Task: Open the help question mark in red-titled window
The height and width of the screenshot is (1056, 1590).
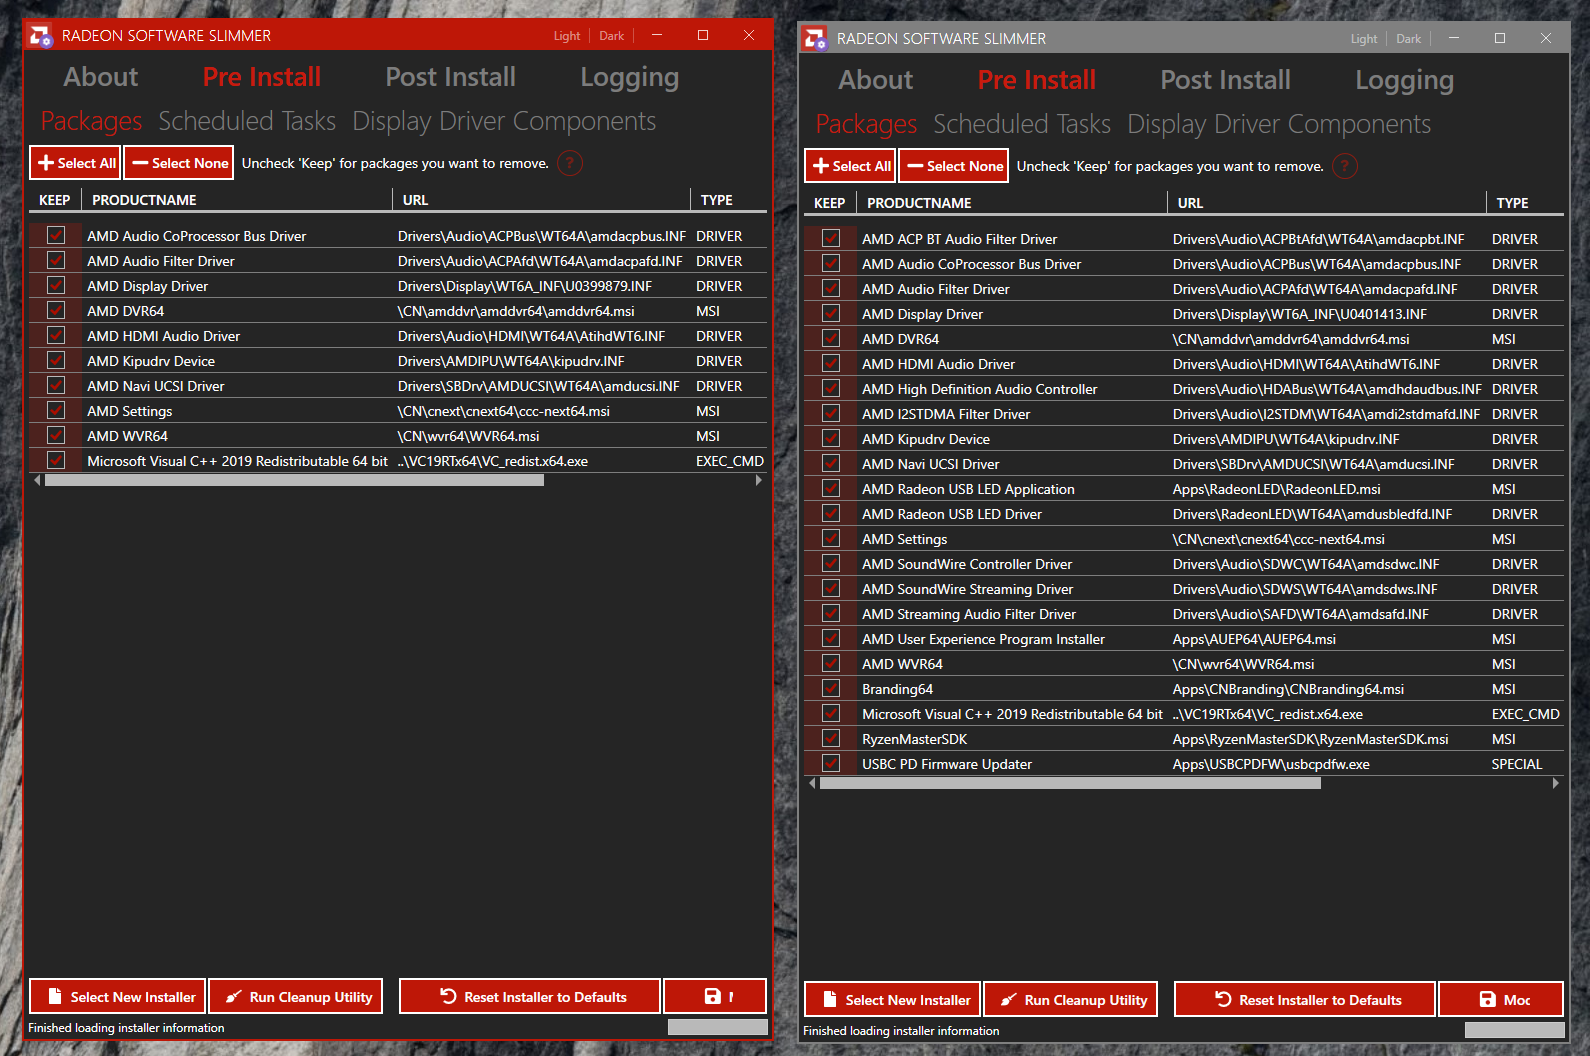Action: click(x=570, y=163)
